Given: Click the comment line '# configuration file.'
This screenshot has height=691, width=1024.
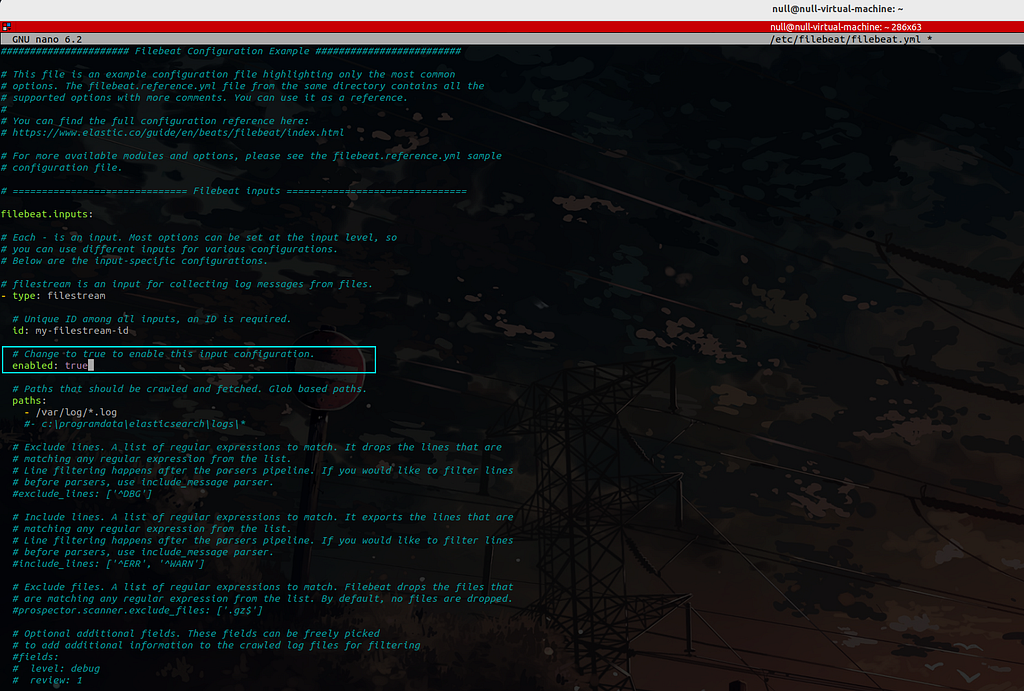Looking at the screenshot, I should 61,168.
